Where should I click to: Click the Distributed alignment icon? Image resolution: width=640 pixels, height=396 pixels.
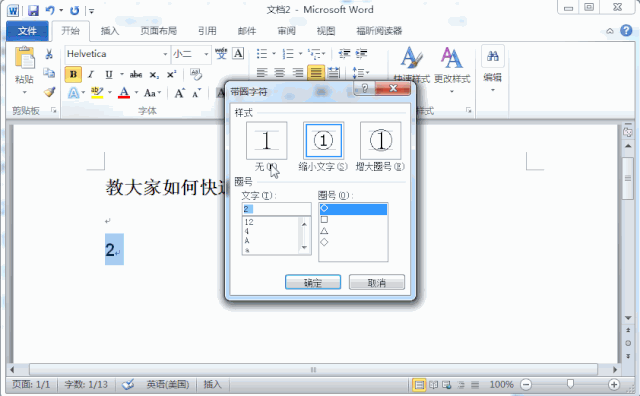pos(334,73)
